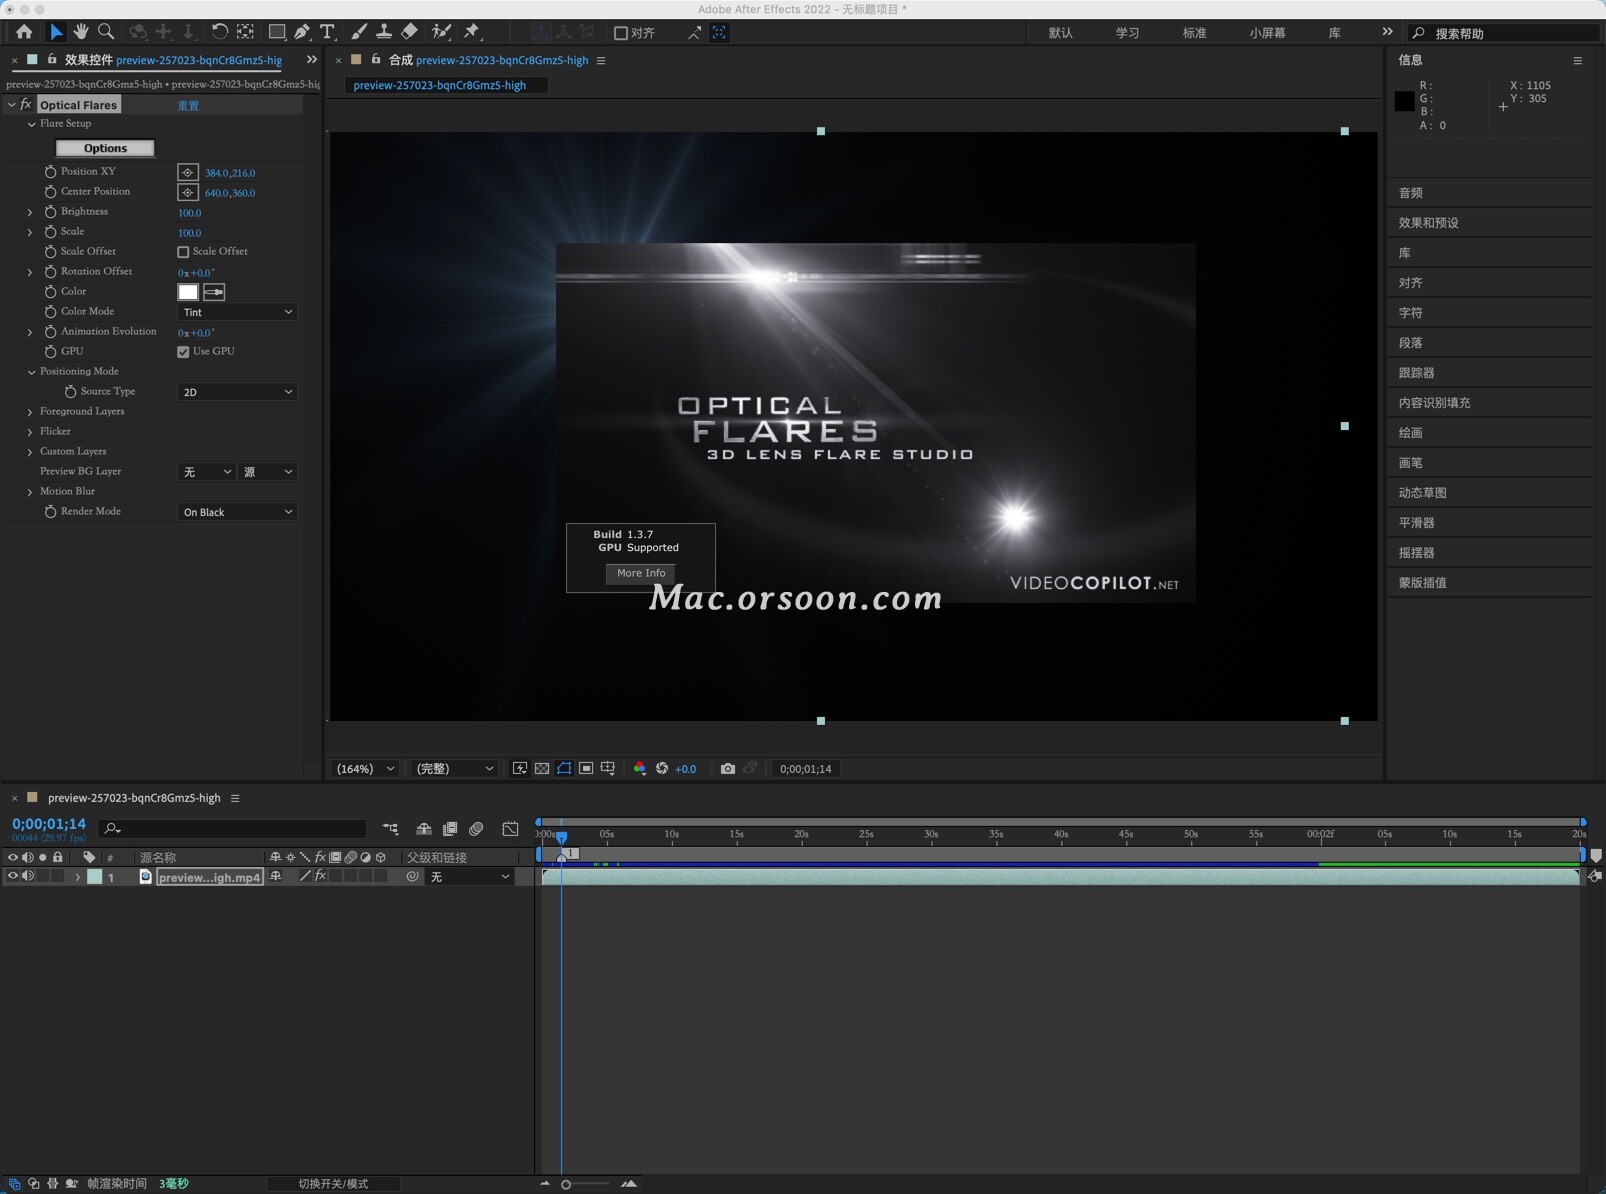The height and width of the screenshot is (1194, 1606).
Task: Select the Pen tool
Action: (x=302, y=32)
